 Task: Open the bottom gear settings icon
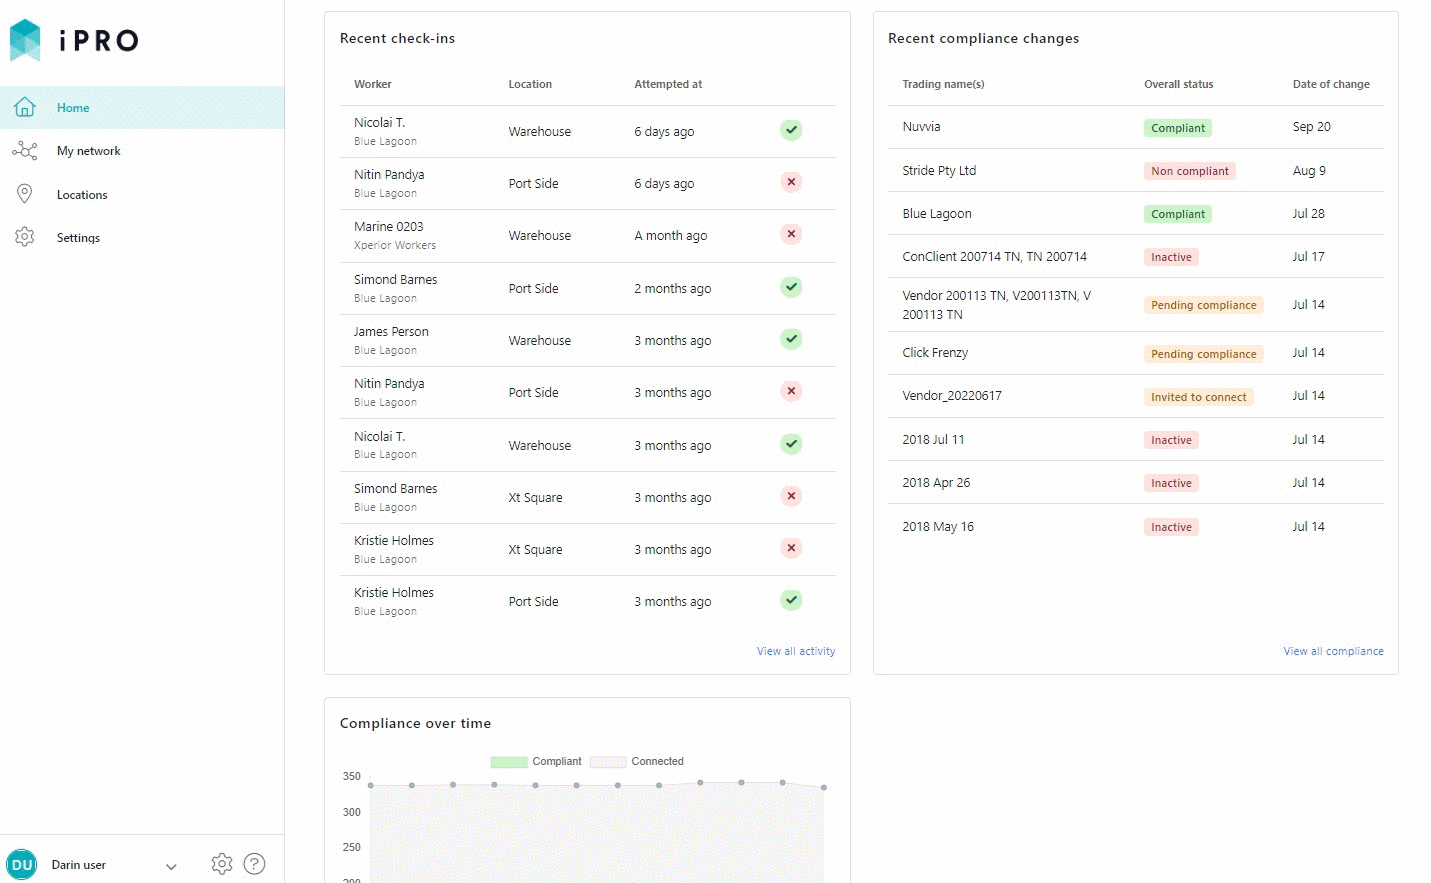point(222,864)
